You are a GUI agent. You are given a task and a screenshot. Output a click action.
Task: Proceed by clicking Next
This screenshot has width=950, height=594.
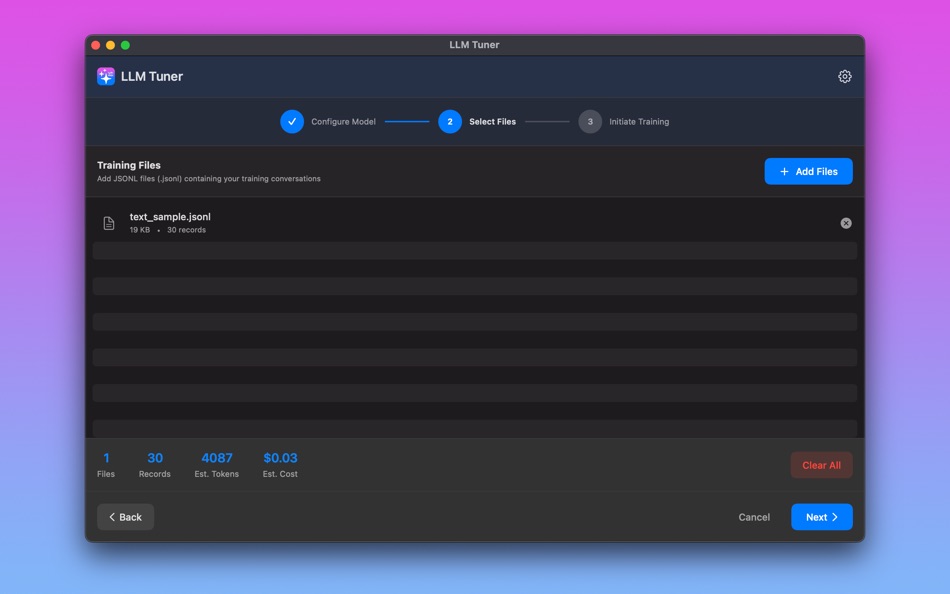pos(821,517)
